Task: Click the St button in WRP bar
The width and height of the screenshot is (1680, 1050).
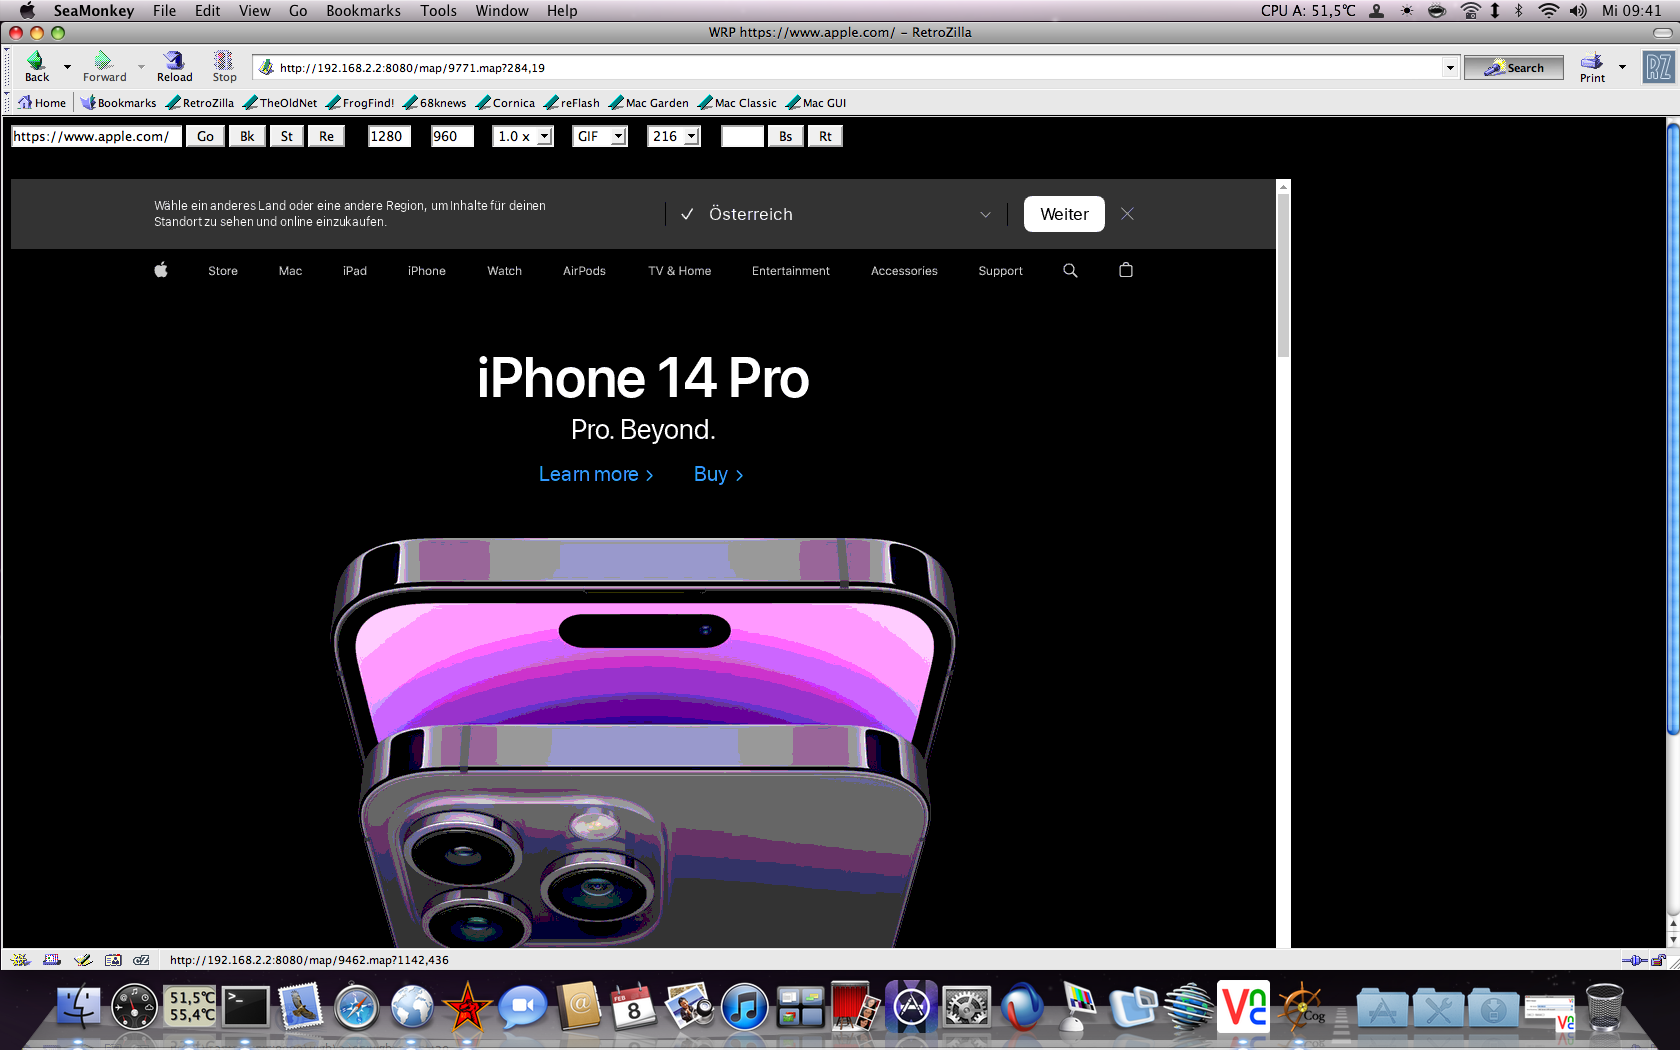Action: click(287, 136)
